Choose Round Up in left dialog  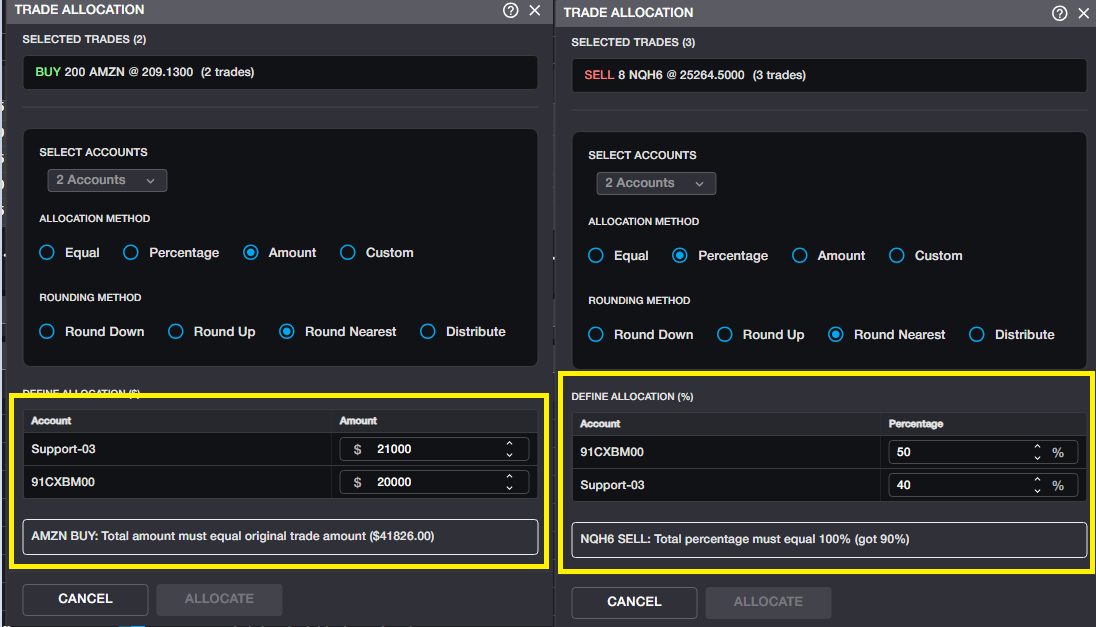[176, 332]
